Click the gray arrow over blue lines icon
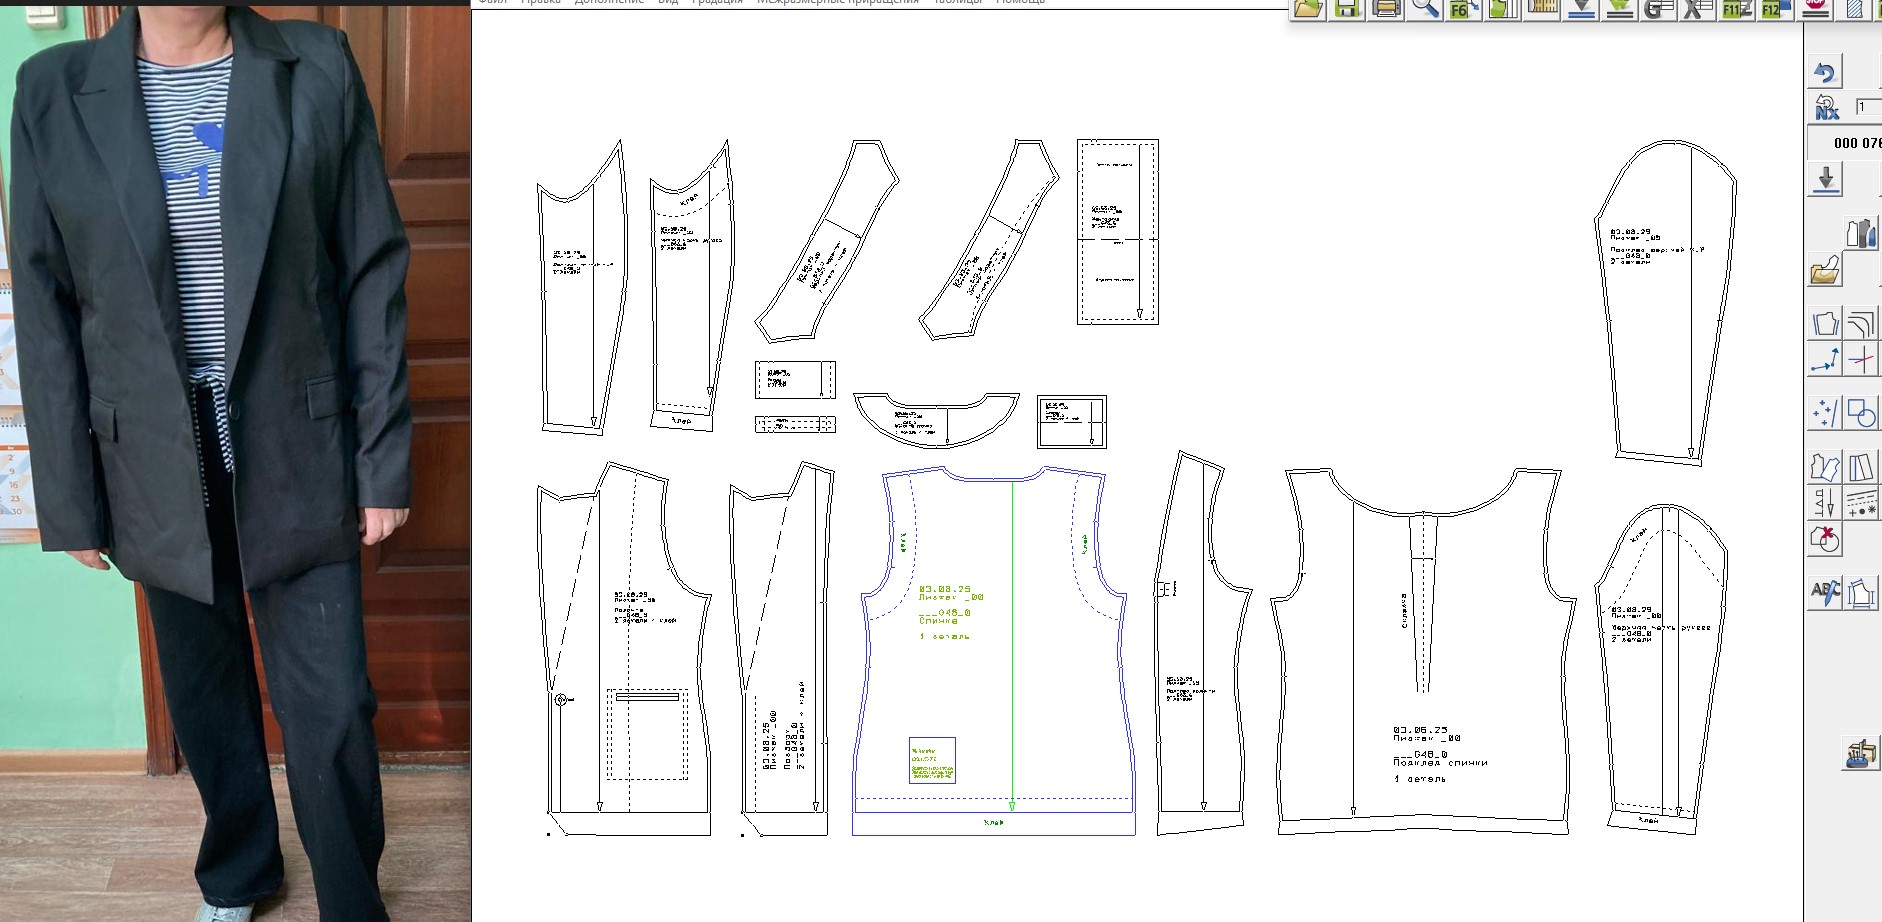This screenshot has height=922, width=1882. (x=1581, y=9)
